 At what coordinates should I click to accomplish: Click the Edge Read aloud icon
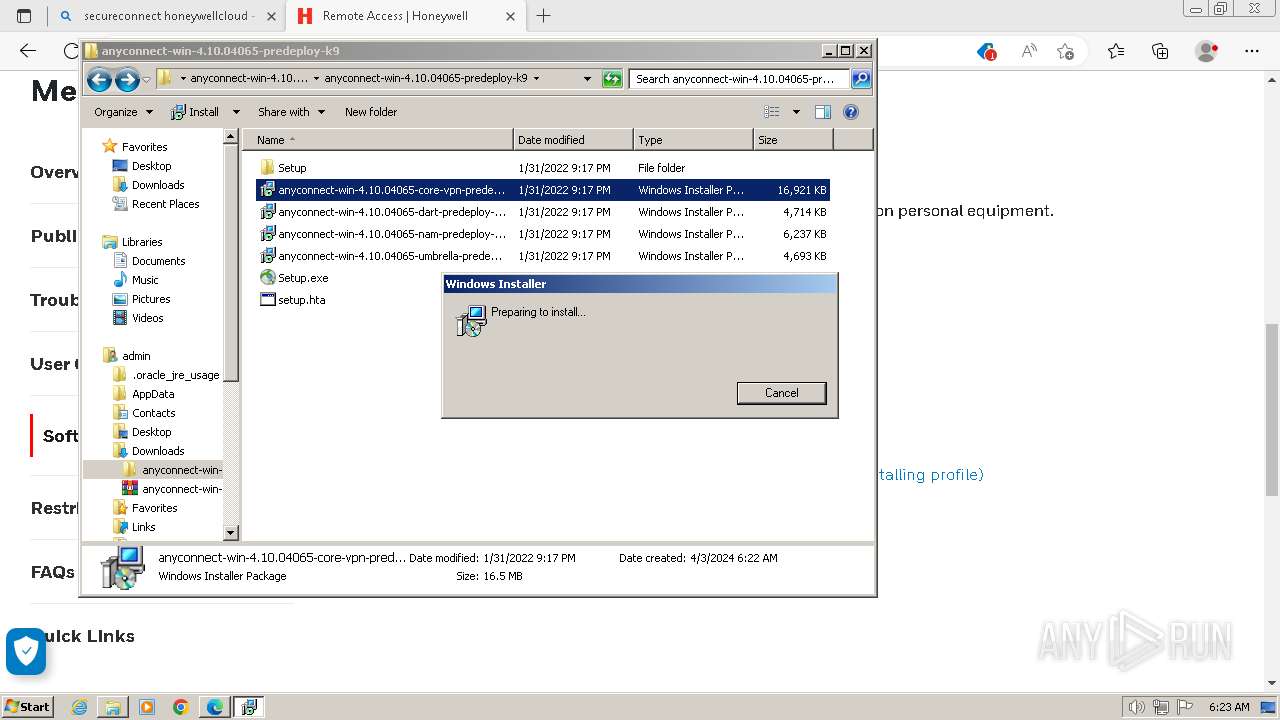point(1028,51)
